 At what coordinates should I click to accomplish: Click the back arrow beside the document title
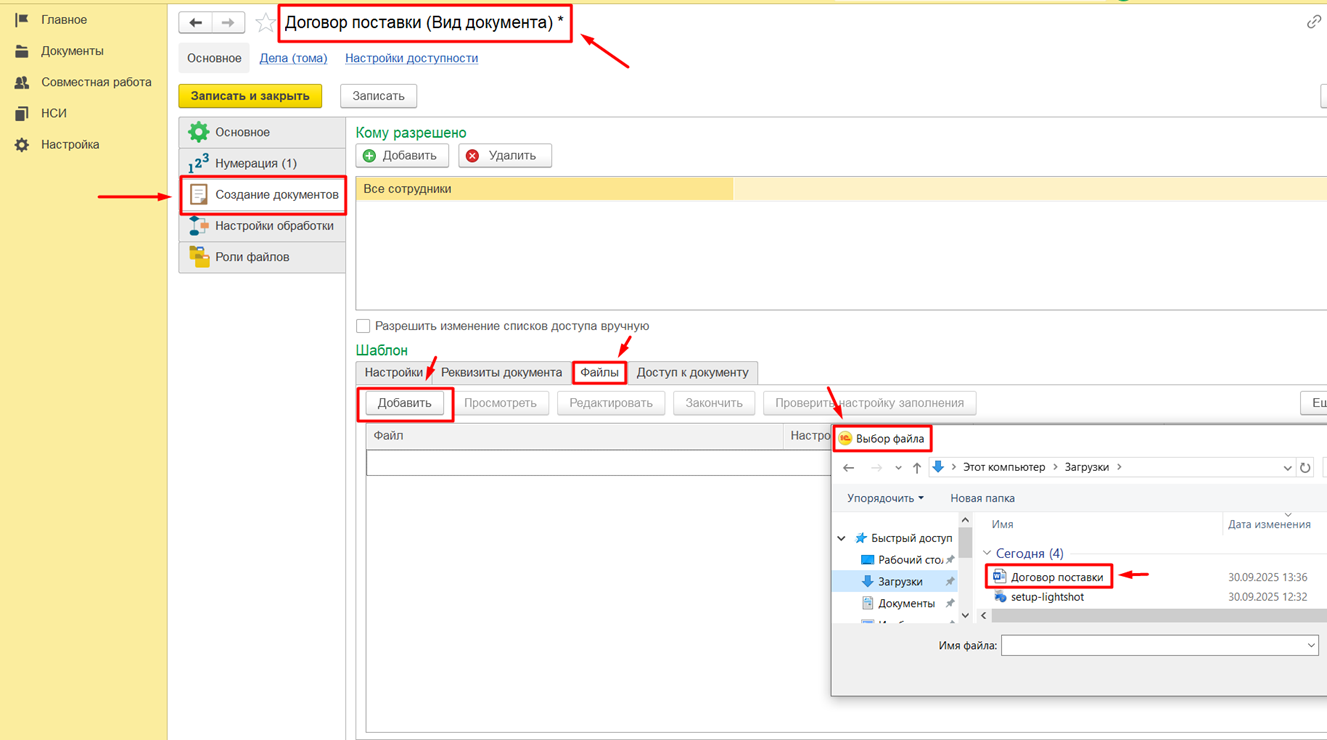point(196,23)
